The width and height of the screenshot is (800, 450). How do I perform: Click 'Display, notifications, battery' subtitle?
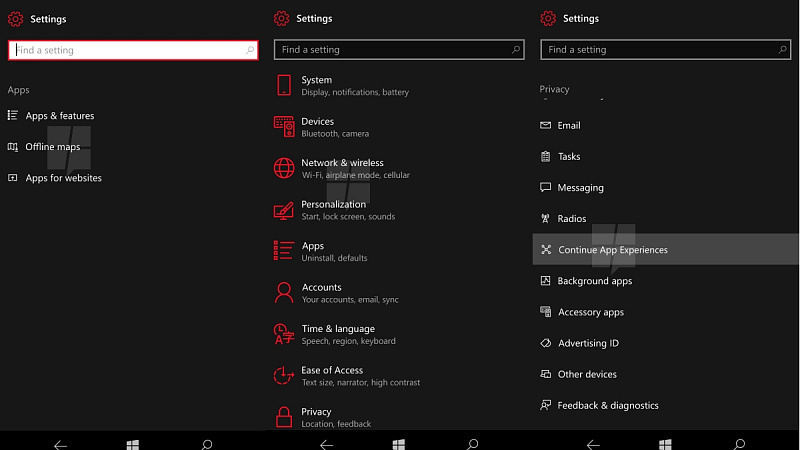click(355, 92)
